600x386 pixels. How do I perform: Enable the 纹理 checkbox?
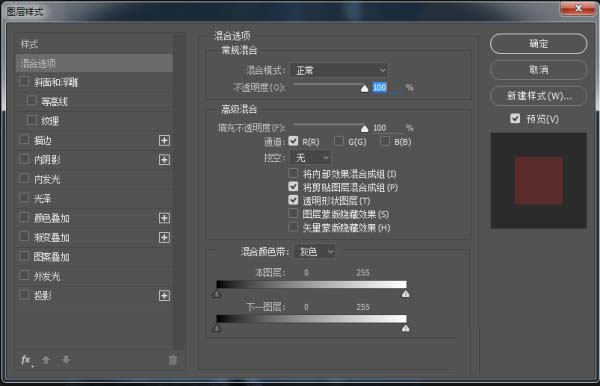click(x=32, y=121)
